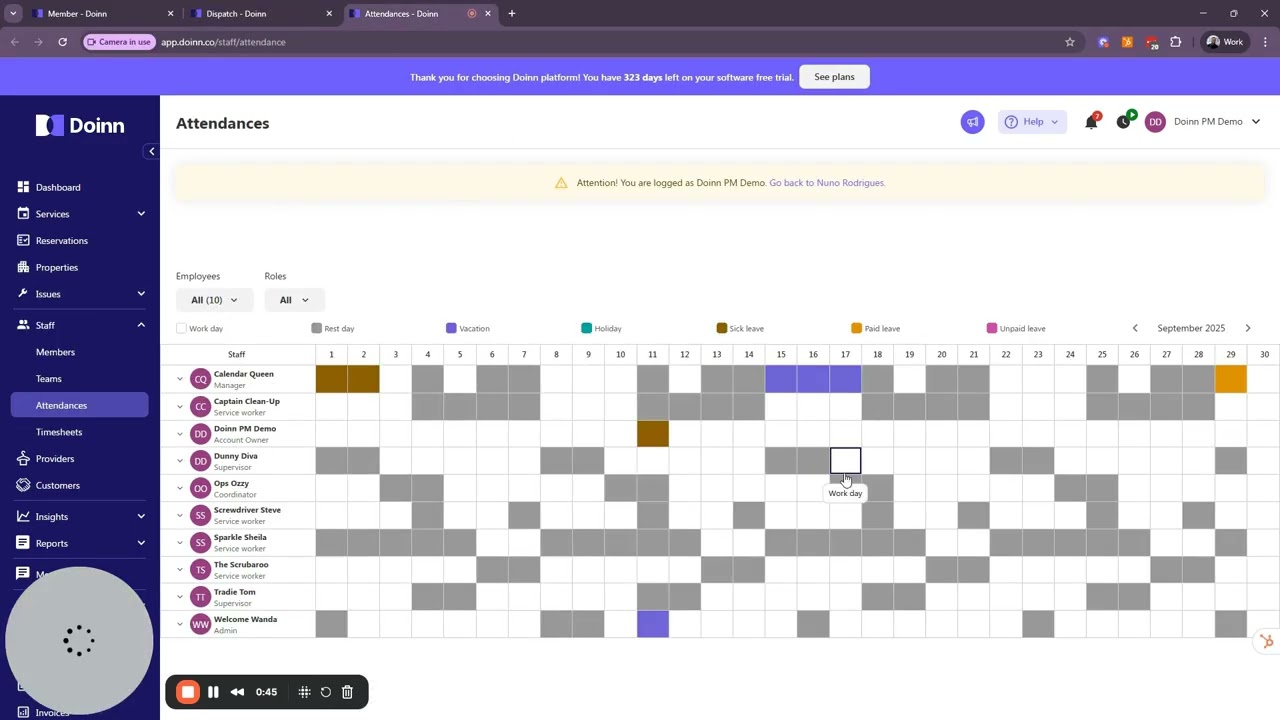Open the Help dropdown

(1032, 122)
